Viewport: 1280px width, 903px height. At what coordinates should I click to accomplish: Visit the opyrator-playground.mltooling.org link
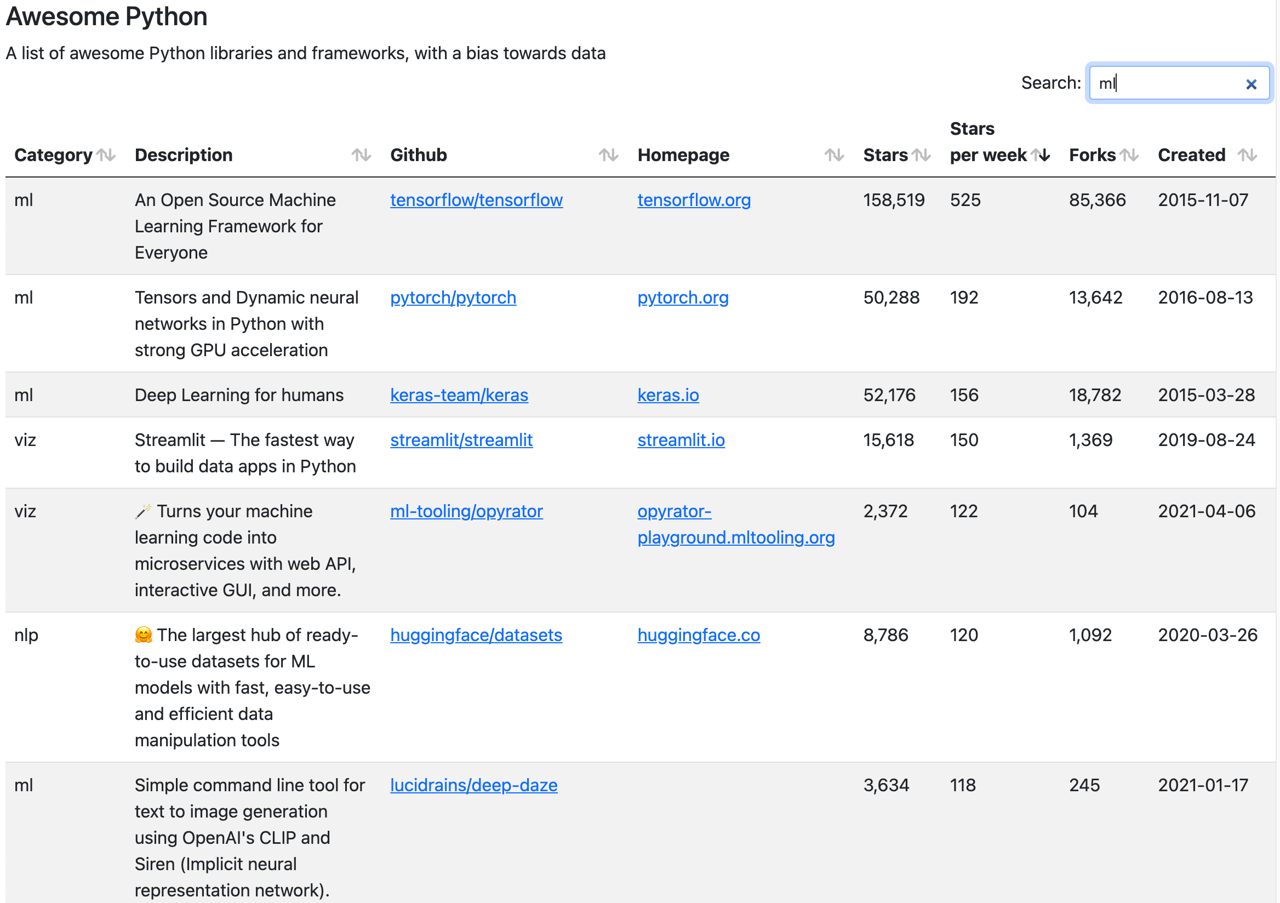[x=736, y=524]
